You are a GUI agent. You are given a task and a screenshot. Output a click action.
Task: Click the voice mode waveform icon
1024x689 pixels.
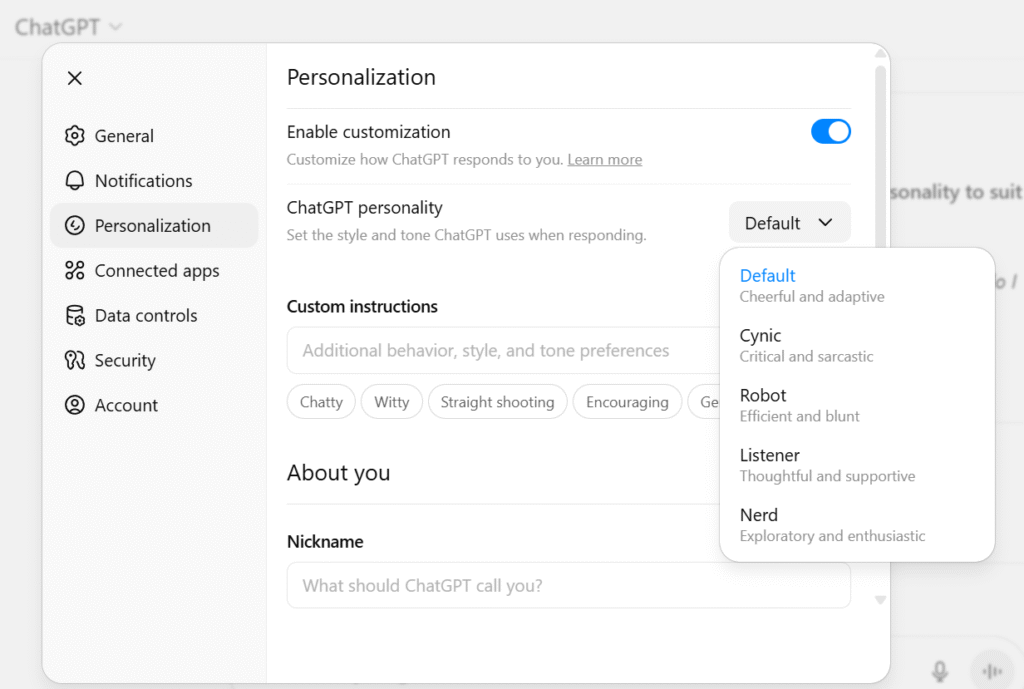point(992,671)
